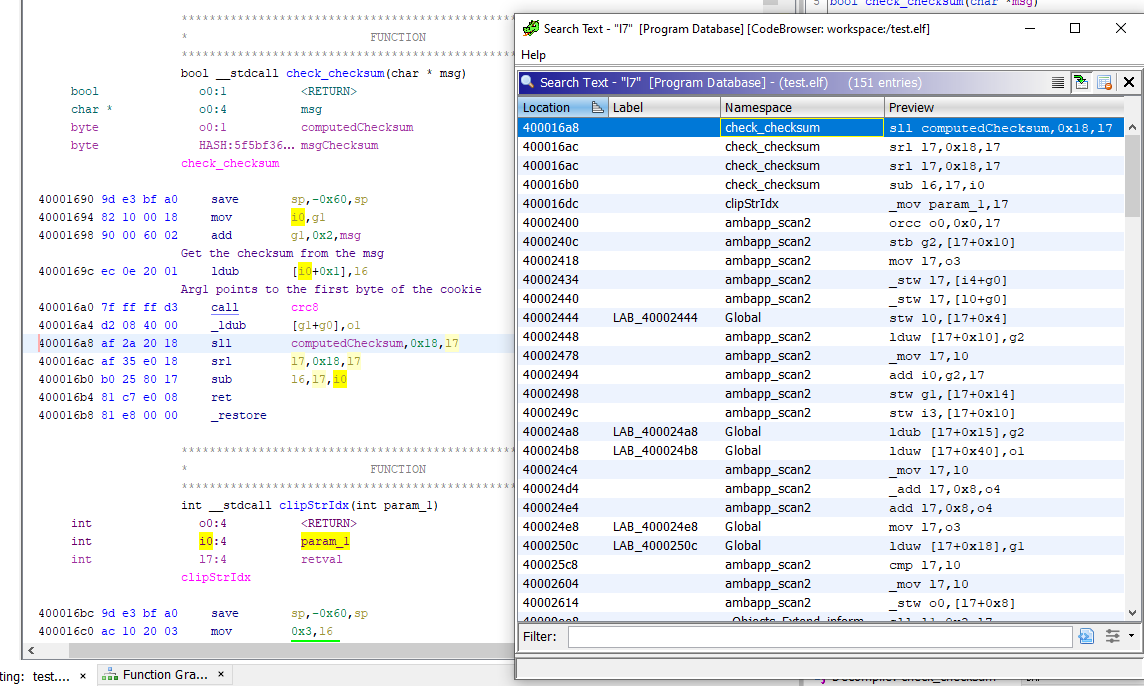Click address 40001690 at the save instruction
Image resolution: width=1144 pixels, height=686 pixels.
[66, 199]
